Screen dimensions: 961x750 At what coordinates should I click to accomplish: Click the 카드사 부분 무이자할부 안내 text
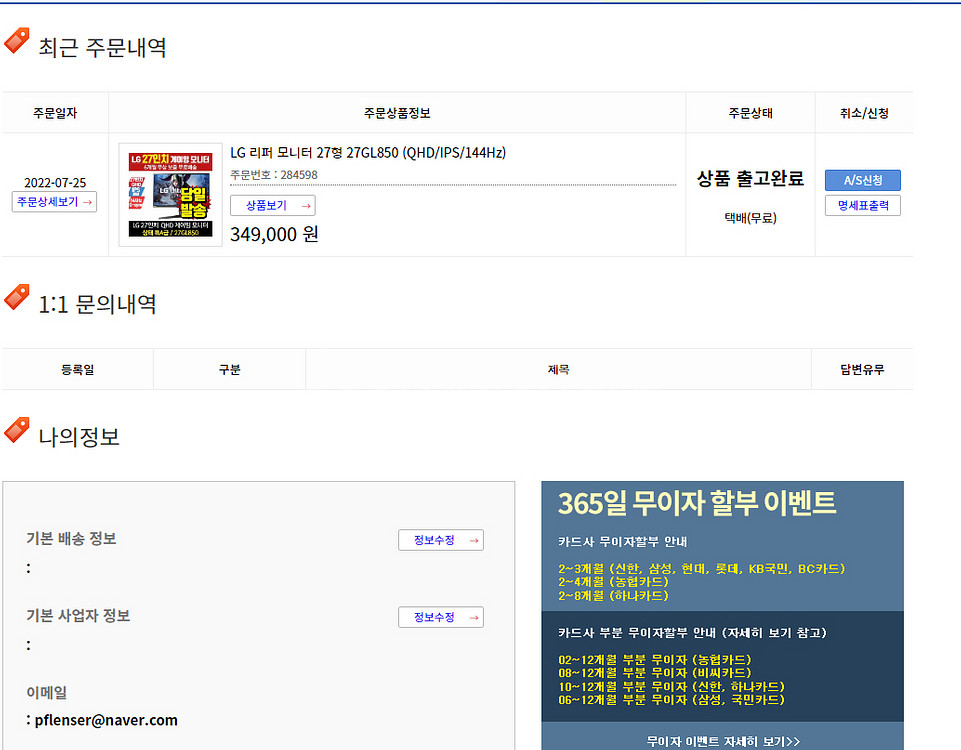693,632
